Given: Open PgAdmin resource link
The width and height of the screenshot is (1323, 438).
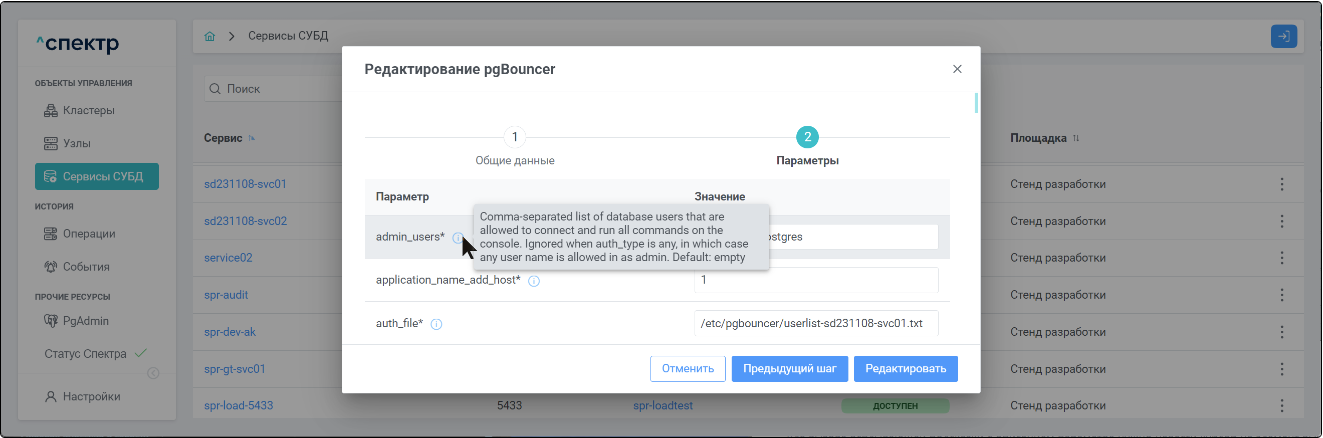Looking at the screenshot, I should [x=76, y=321].
